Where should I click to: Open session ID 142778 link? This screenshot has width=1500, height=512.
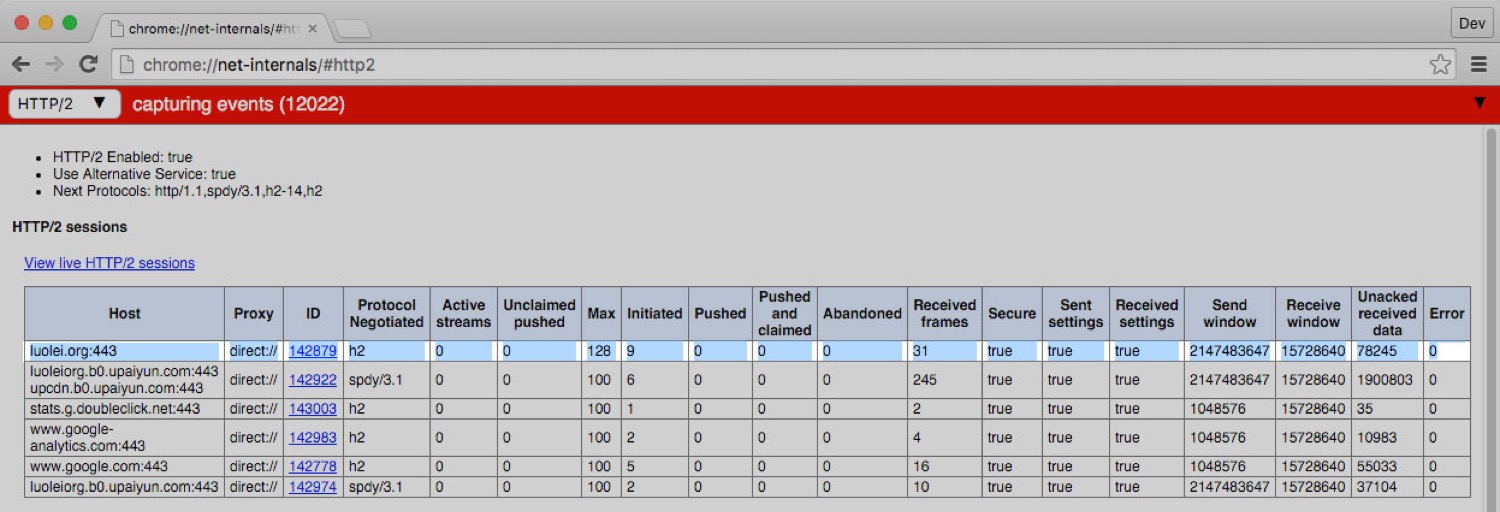313,466
